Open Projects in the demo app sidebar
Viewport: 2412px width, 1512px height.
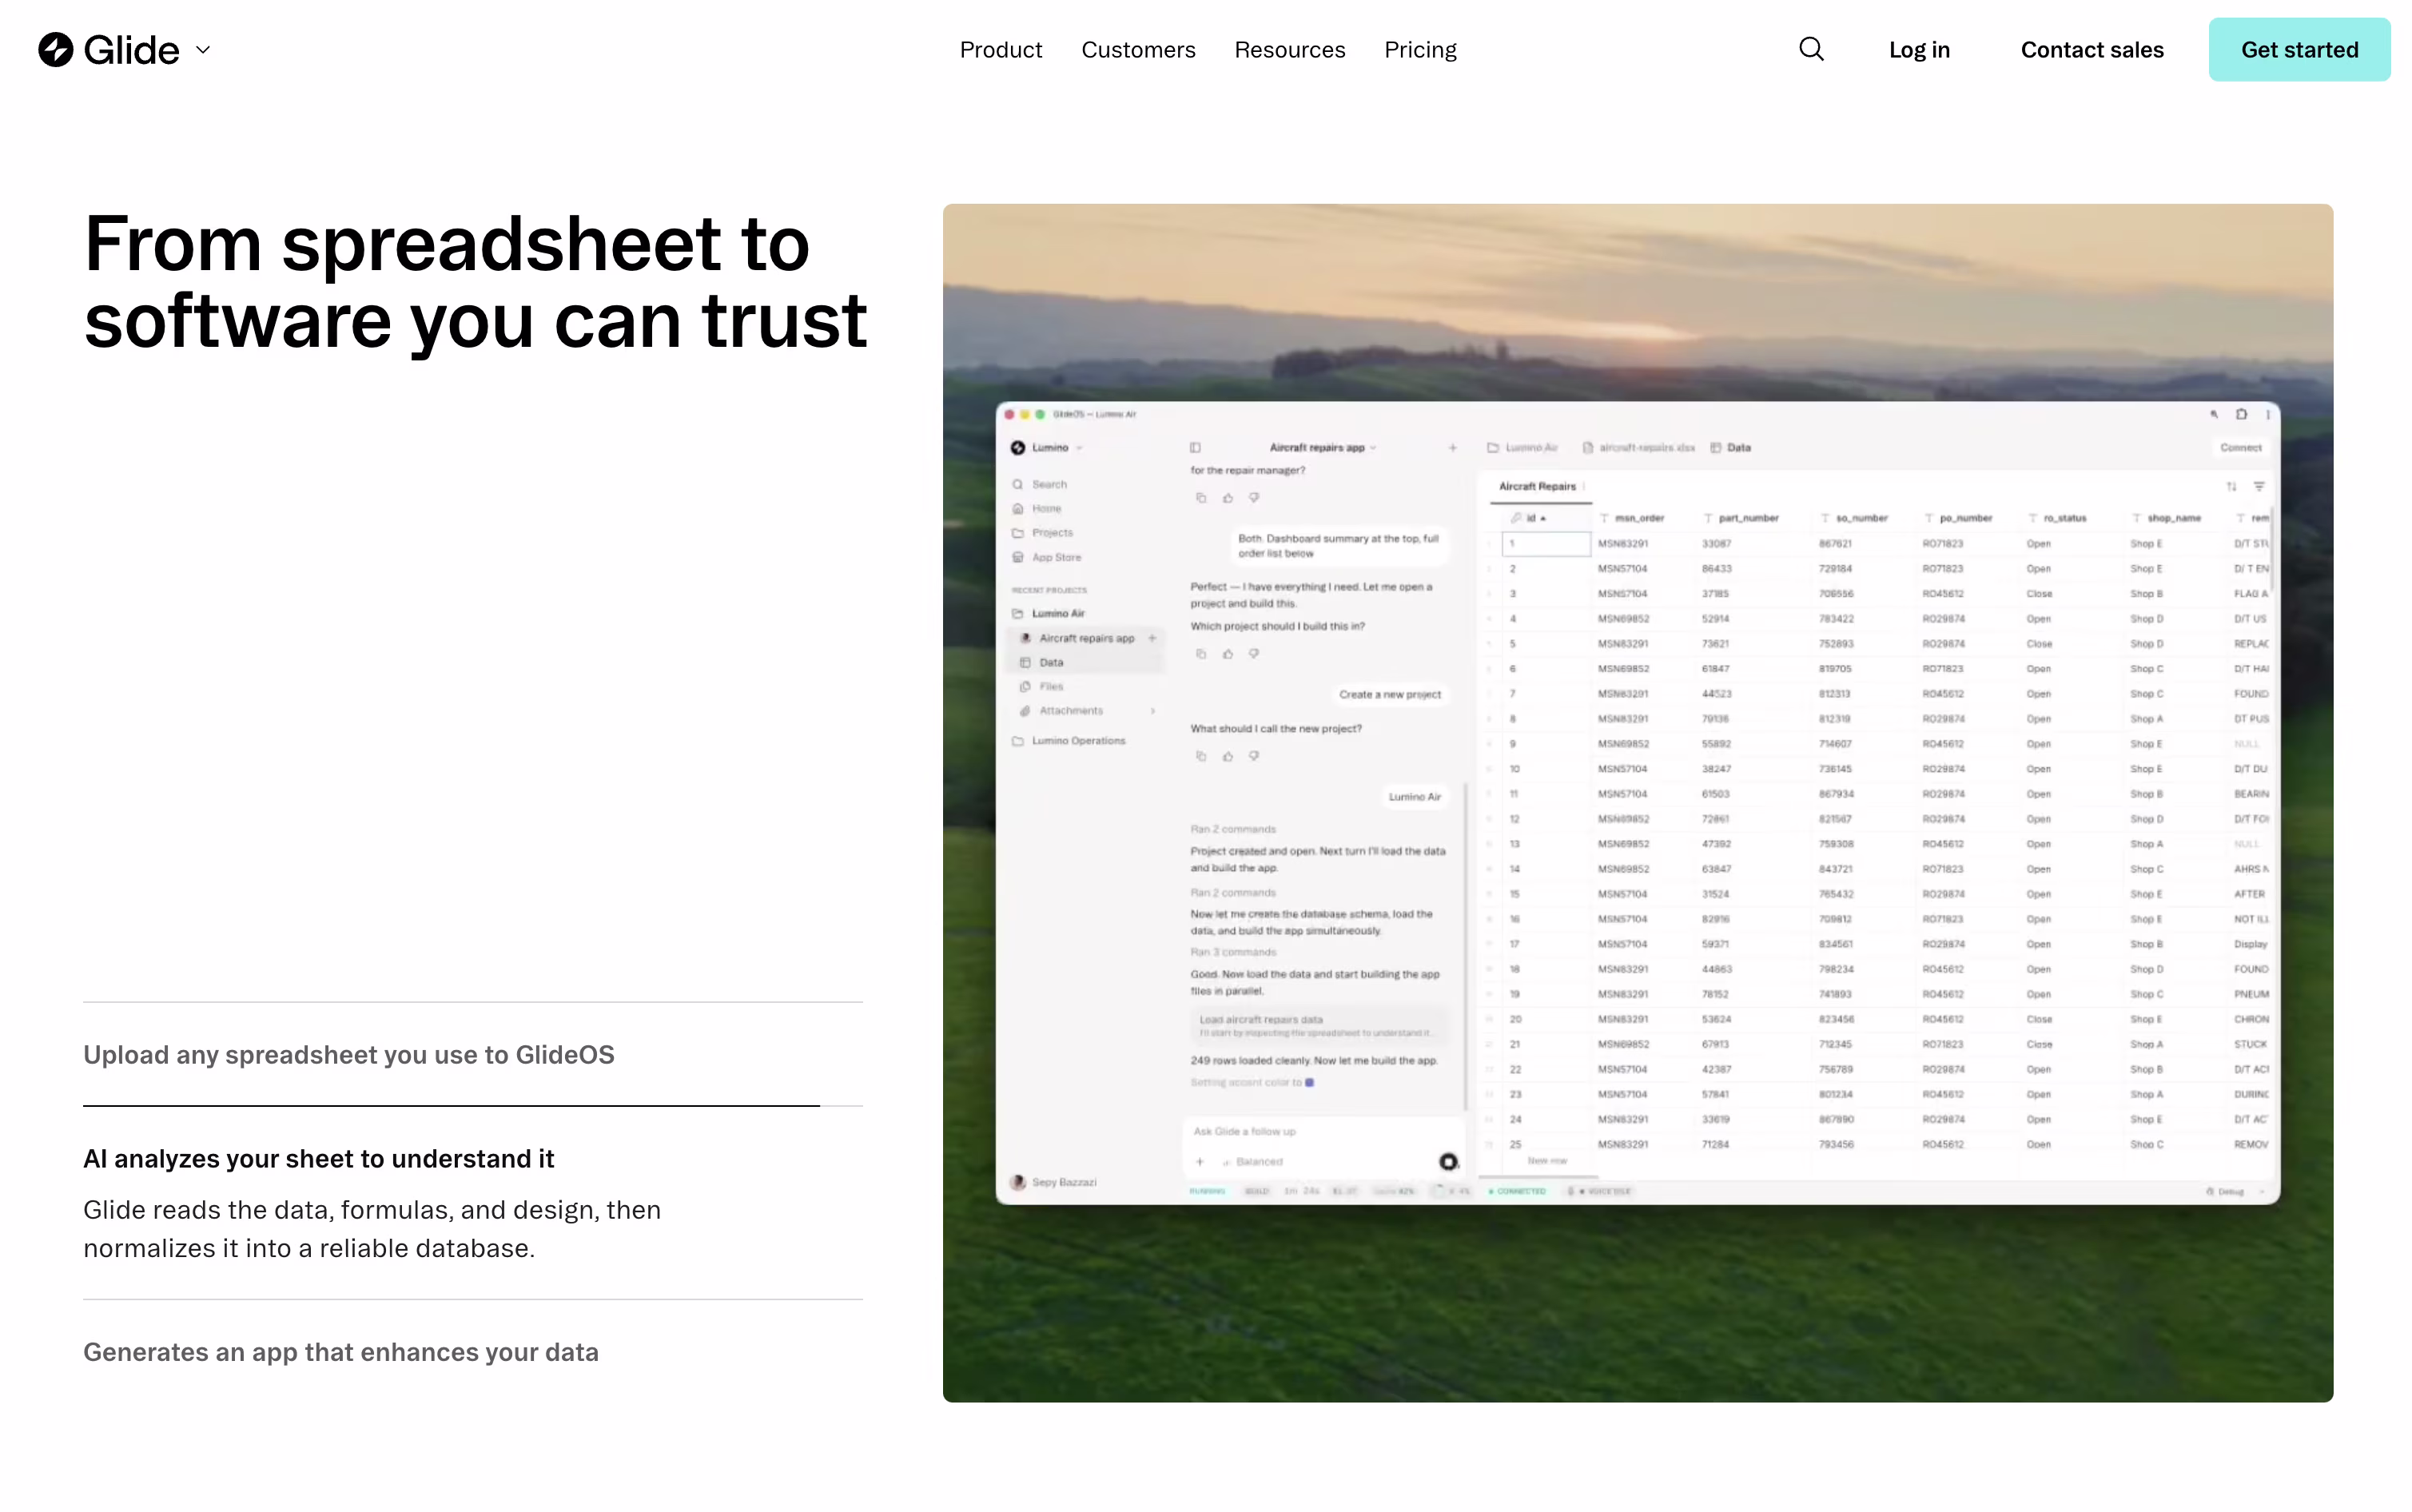click(1042, 533)
